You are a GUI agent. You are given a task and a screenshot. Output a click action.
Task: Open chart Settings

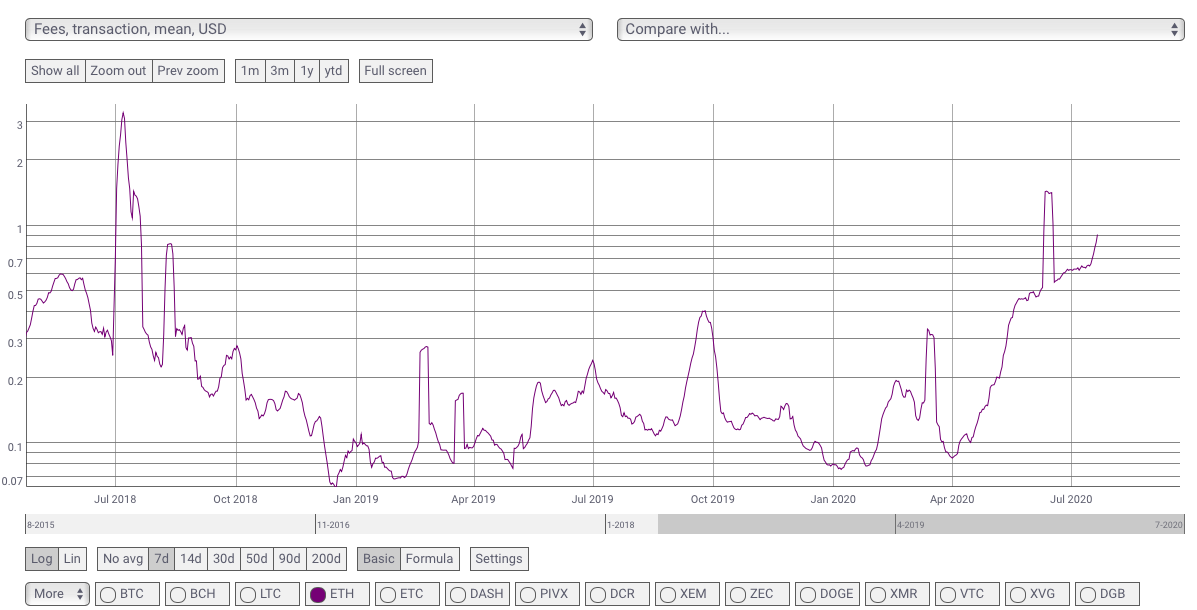pos(498,559)
